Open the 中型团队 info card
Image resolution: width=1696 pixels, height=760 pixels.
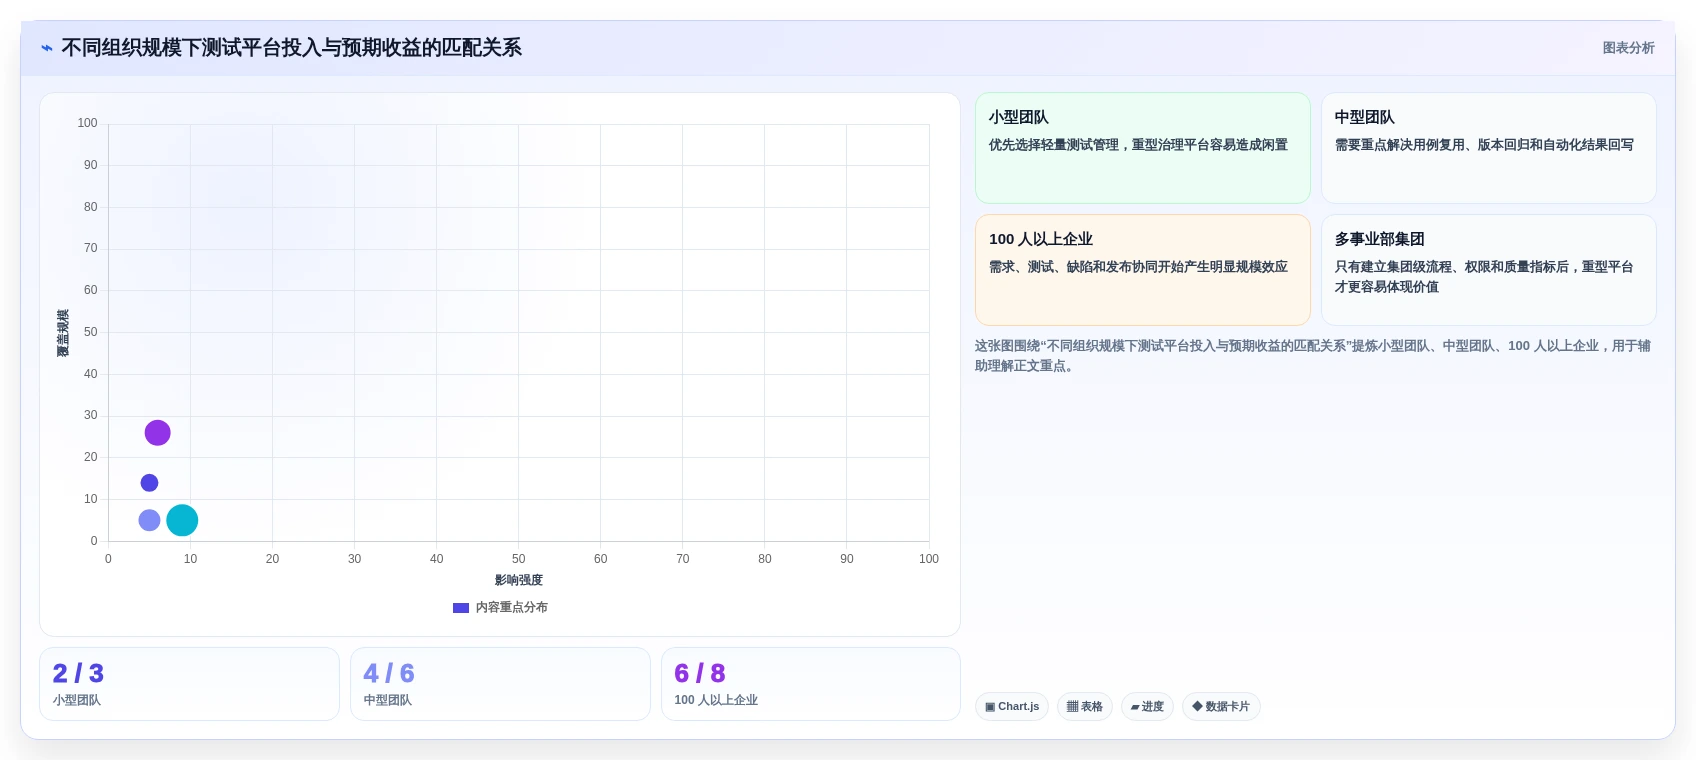[1489, 148]
